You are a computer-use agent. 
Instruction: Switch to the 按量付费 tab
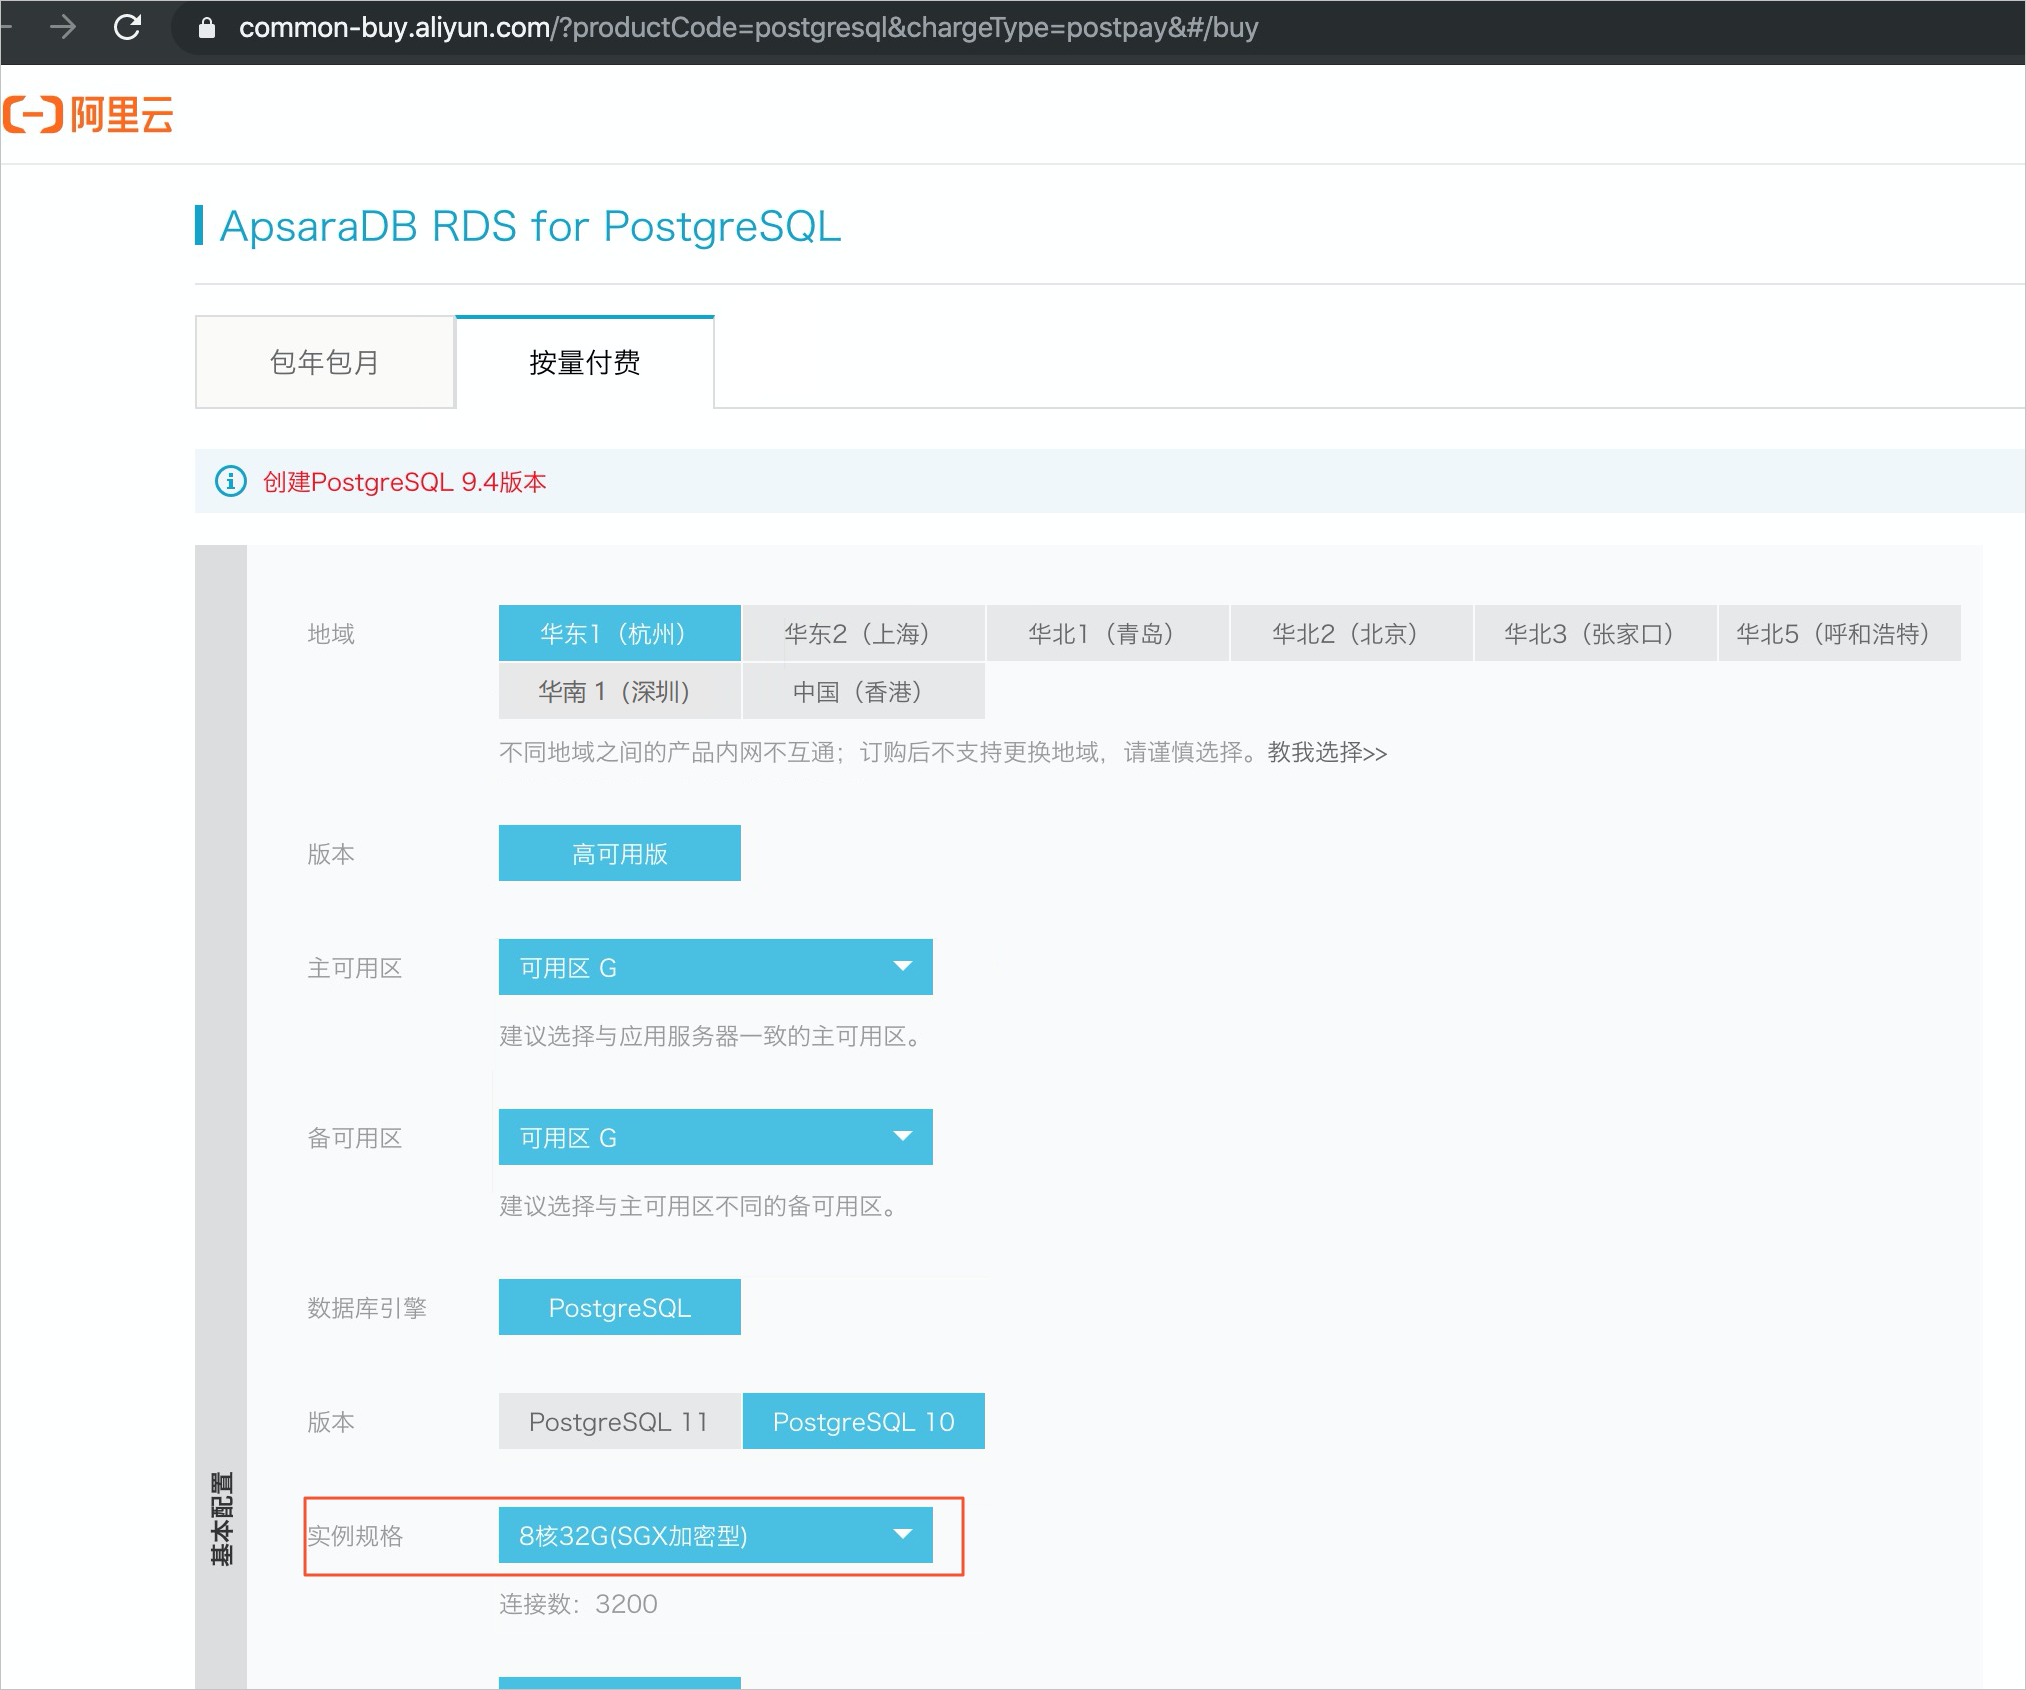tap(585, 362)
